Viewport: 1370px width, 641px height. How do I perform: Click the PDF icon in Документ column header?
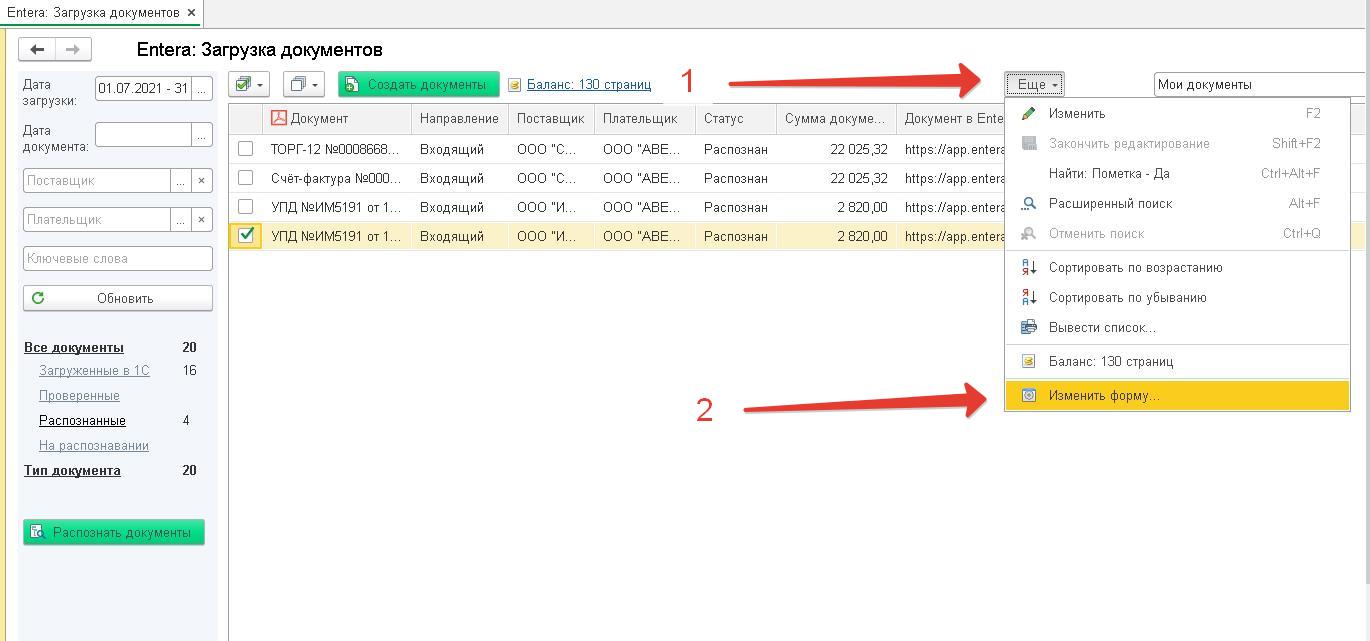279,118
